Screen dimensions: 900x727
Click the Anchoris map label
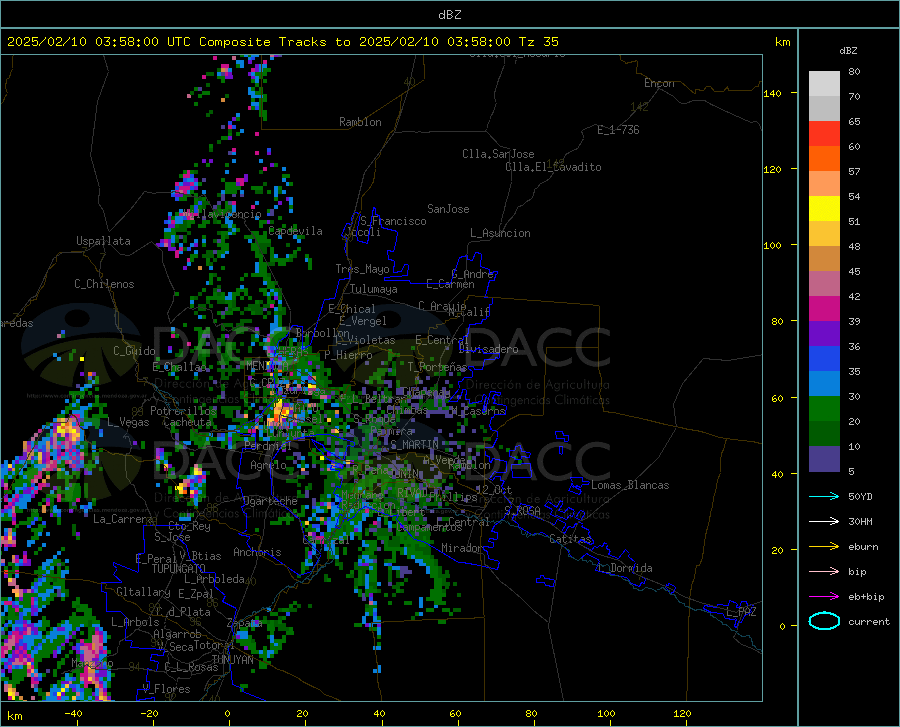[257, 552]
